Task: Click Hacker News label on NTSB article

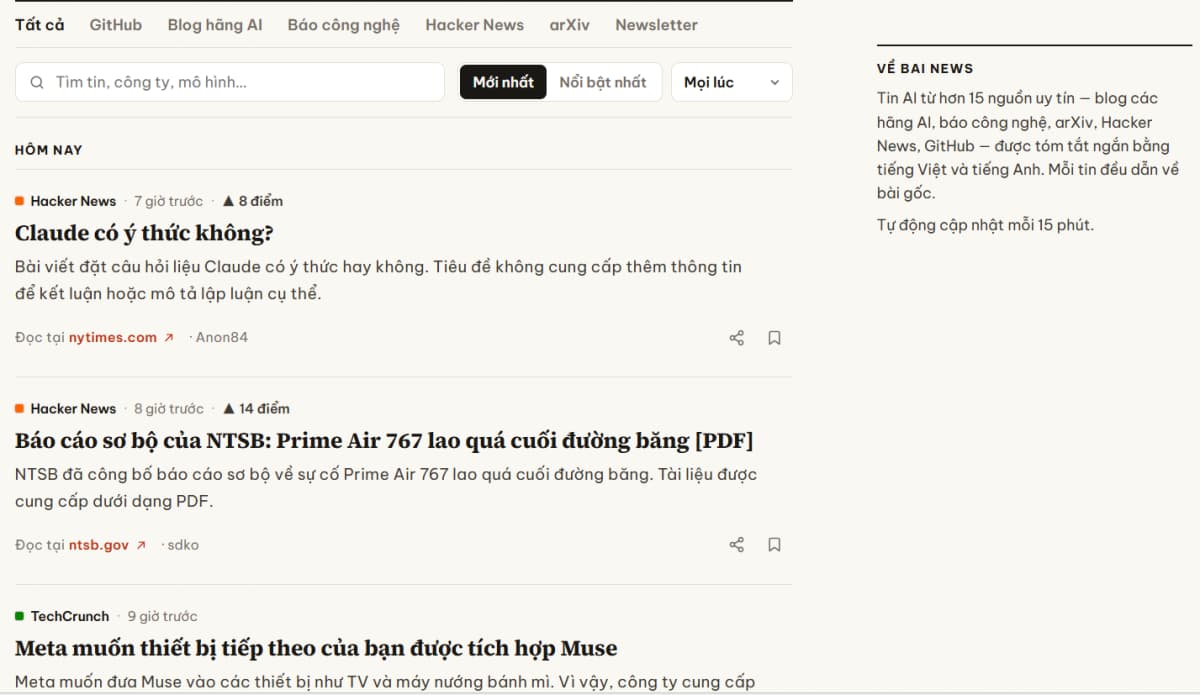Action: 73,408
